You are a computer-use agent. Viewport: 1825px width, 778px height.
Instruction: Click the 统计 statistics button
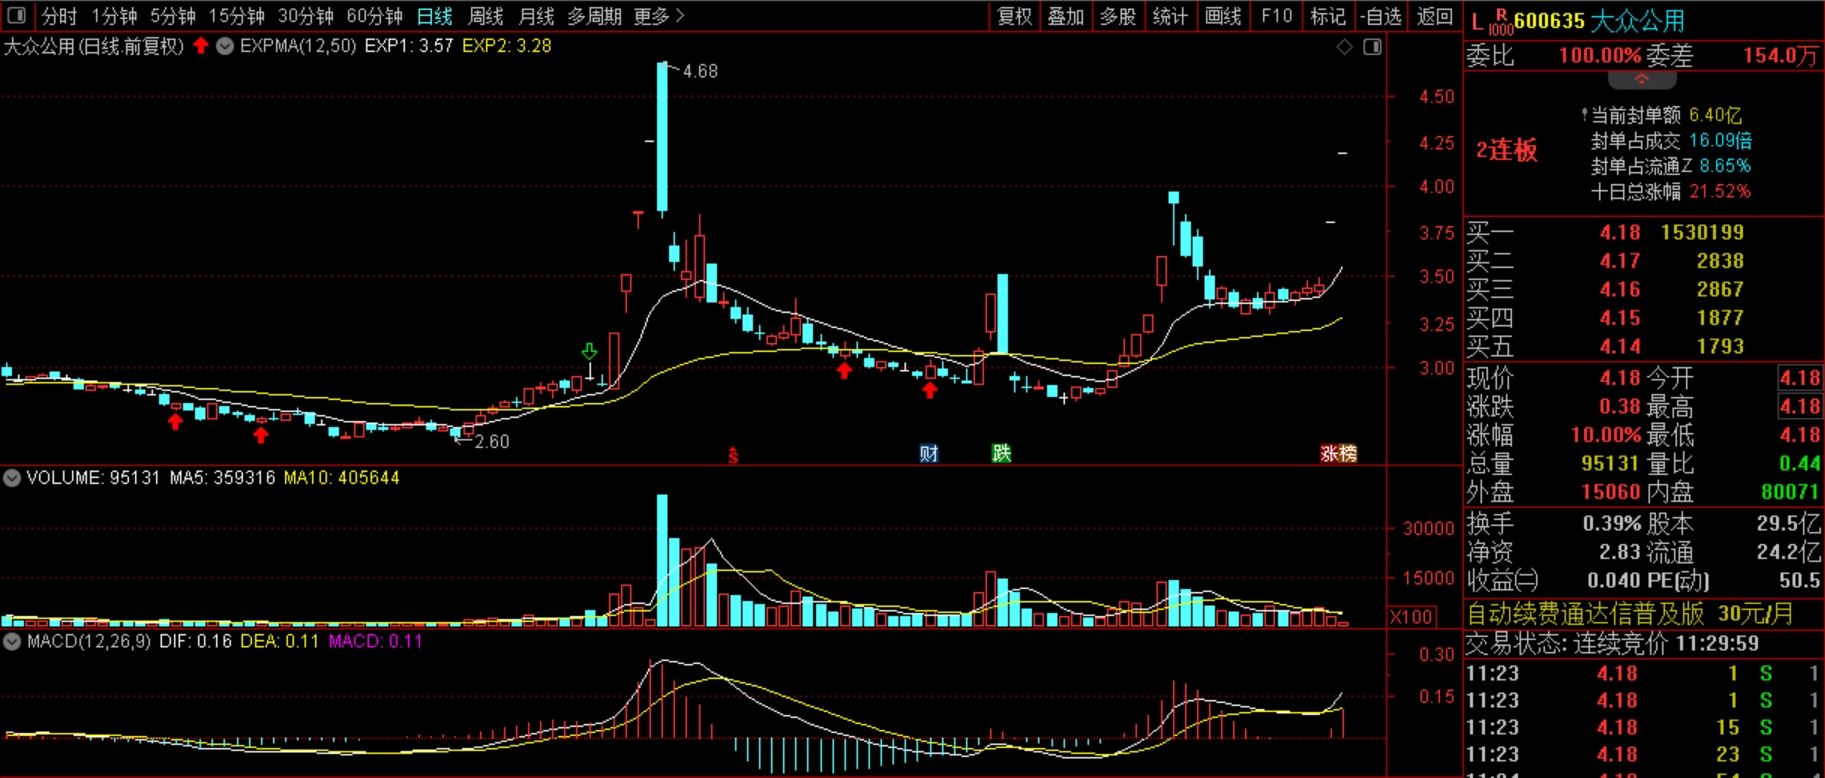1170,16
